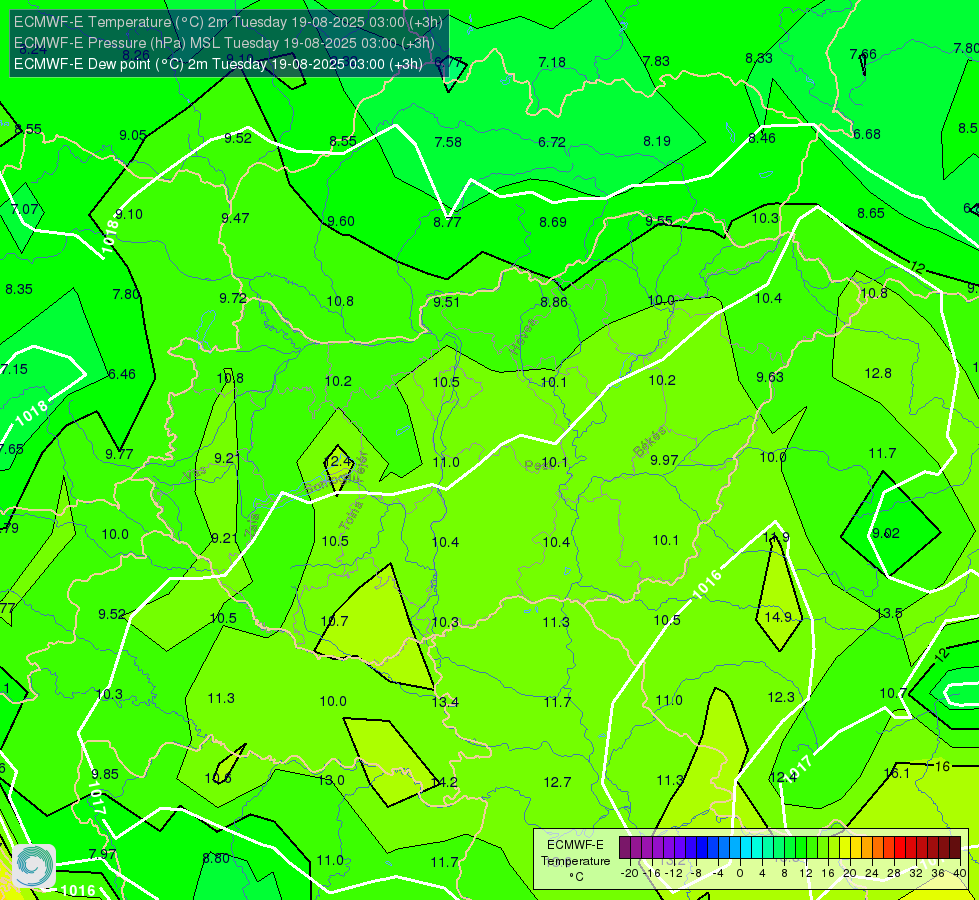
Task: Click the 9.51 temperature value
Action: tap(446, 302)
